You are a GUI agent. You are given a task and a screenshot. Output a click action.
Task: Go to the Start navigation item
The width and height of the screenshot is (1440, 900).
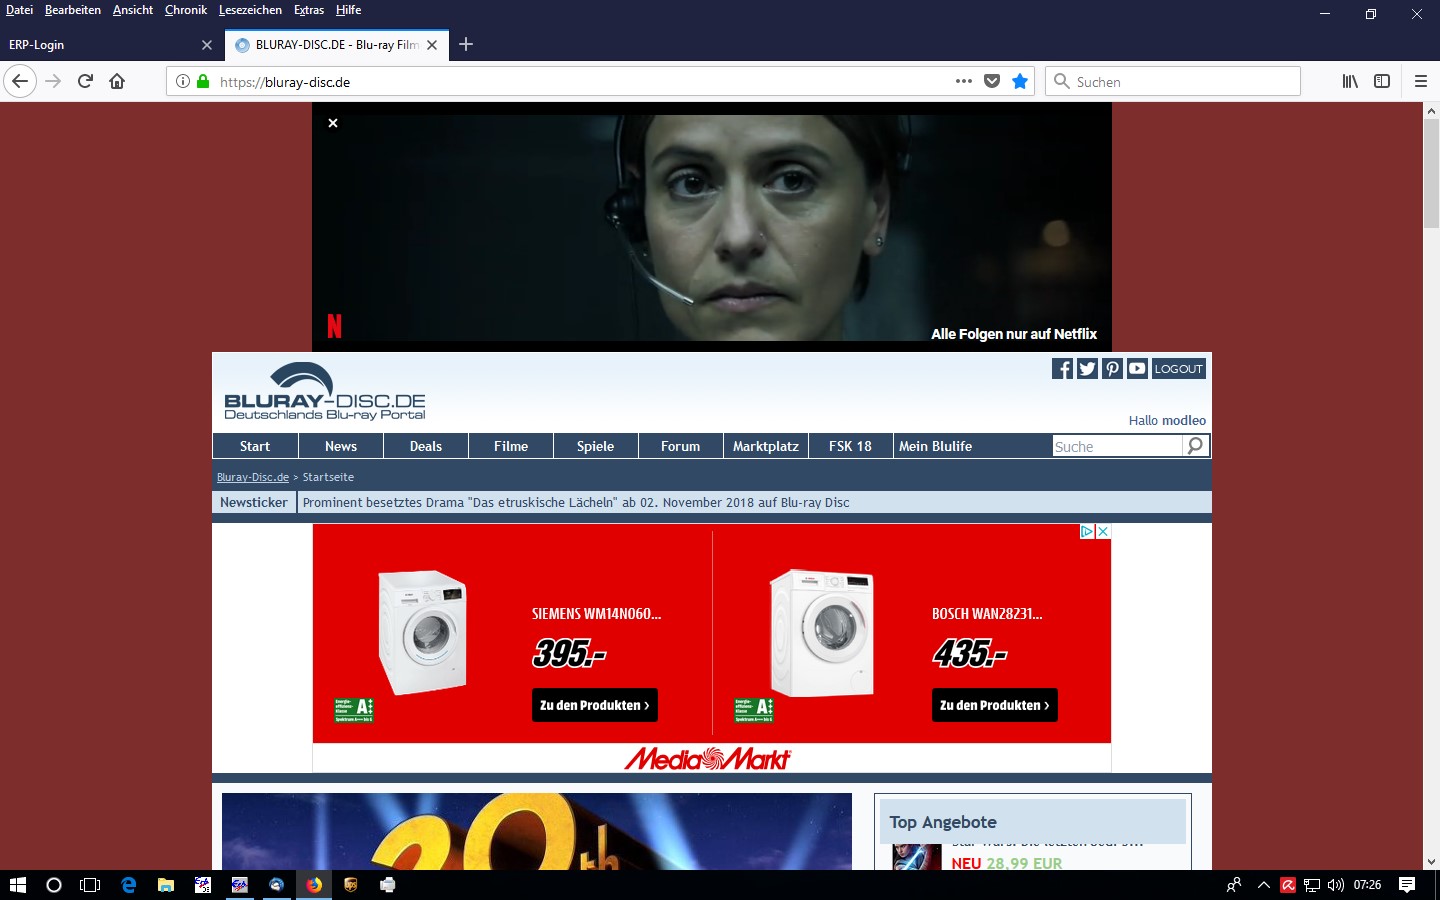coord(255,446)
